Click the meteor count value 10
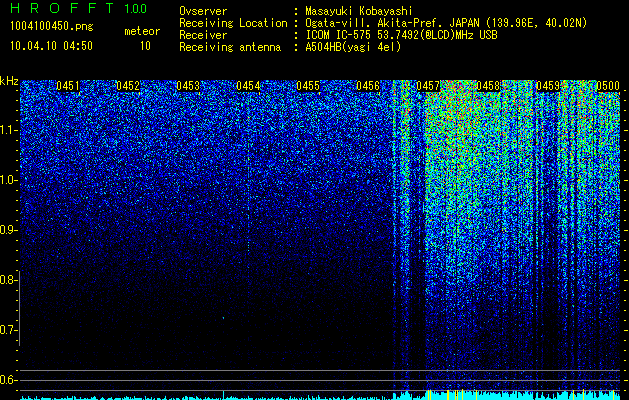629x400 pixels. coord(145,46)
